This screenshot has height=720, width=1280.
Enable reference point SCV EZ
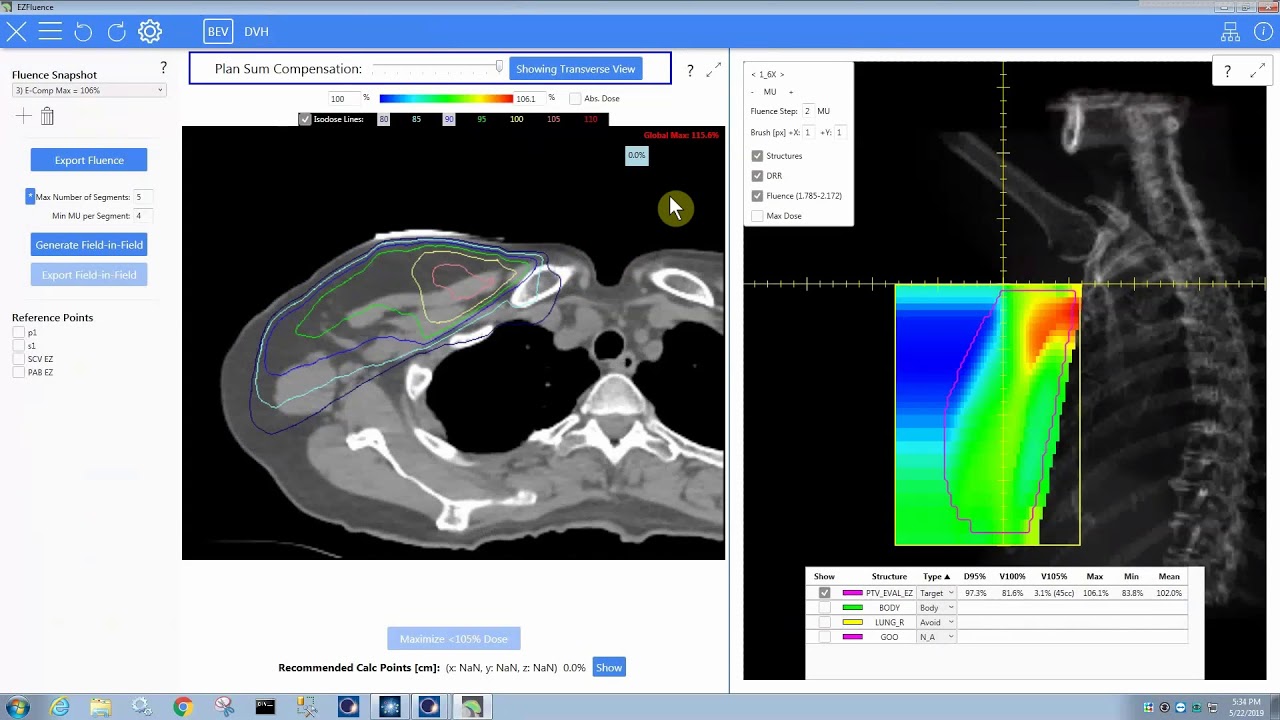pos(18,359)
